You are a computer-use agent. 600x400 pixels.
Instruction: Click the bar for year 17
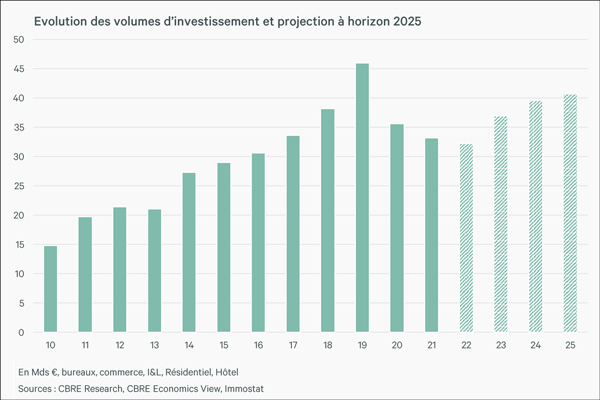point(293,234)
